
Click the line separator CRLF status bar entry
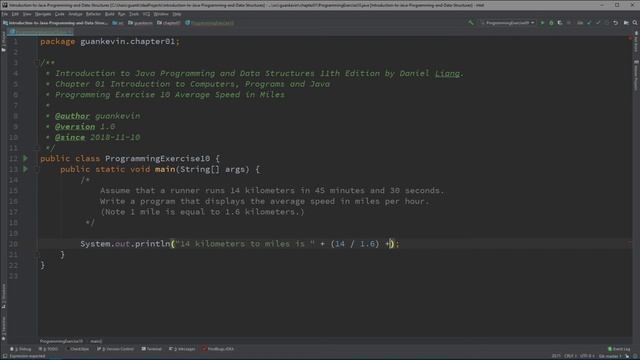tap(571, 356)
